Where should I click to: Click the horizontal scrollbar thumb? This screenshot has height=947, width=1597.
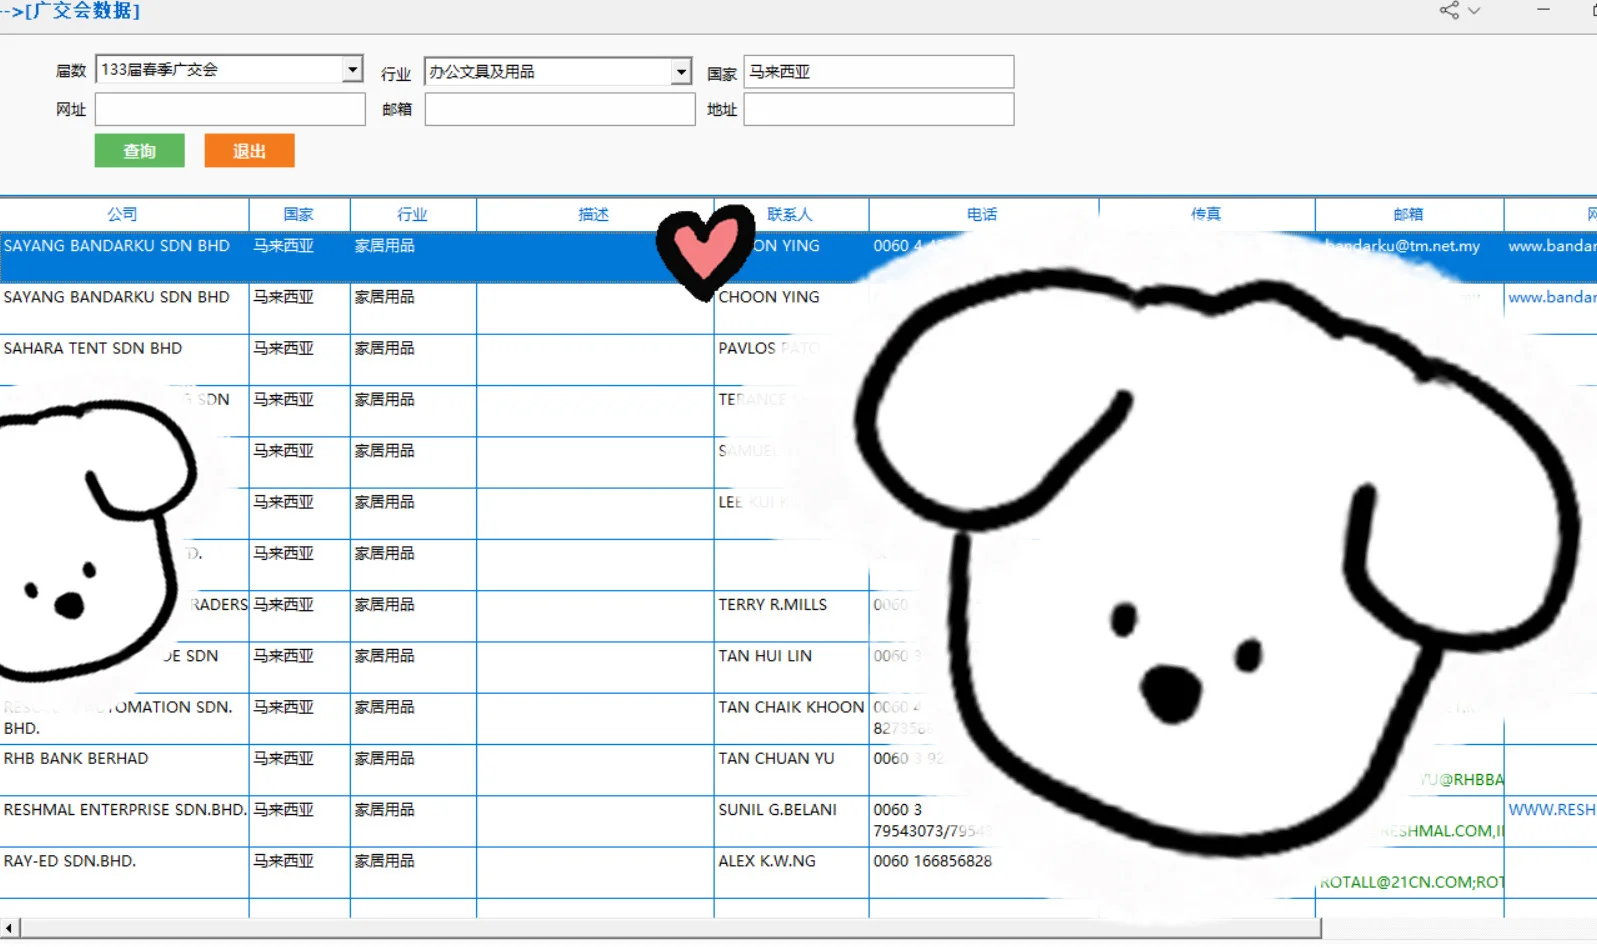click(671, 929)
